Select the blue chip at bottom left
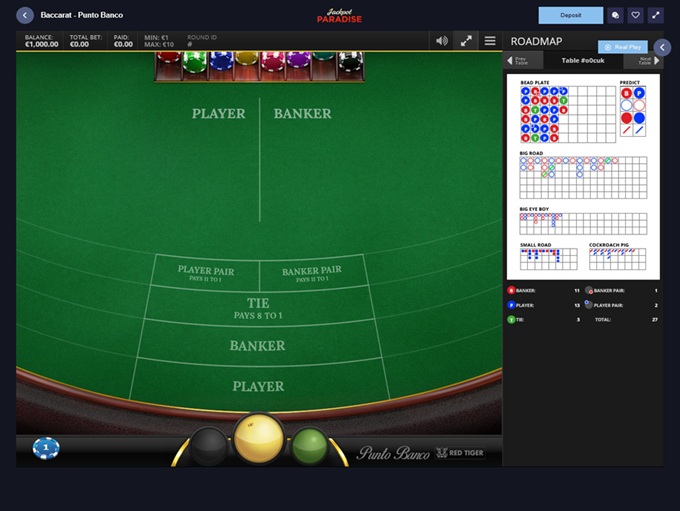 (45, 448)
